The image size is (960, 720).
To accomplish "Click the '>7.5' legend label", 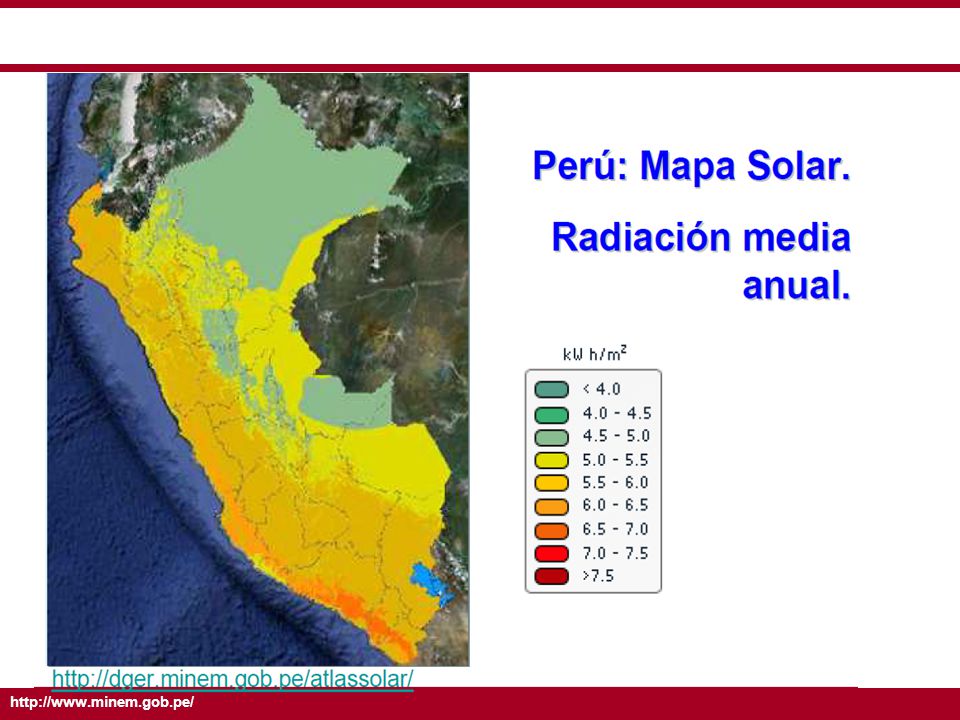I will (598, 576).
